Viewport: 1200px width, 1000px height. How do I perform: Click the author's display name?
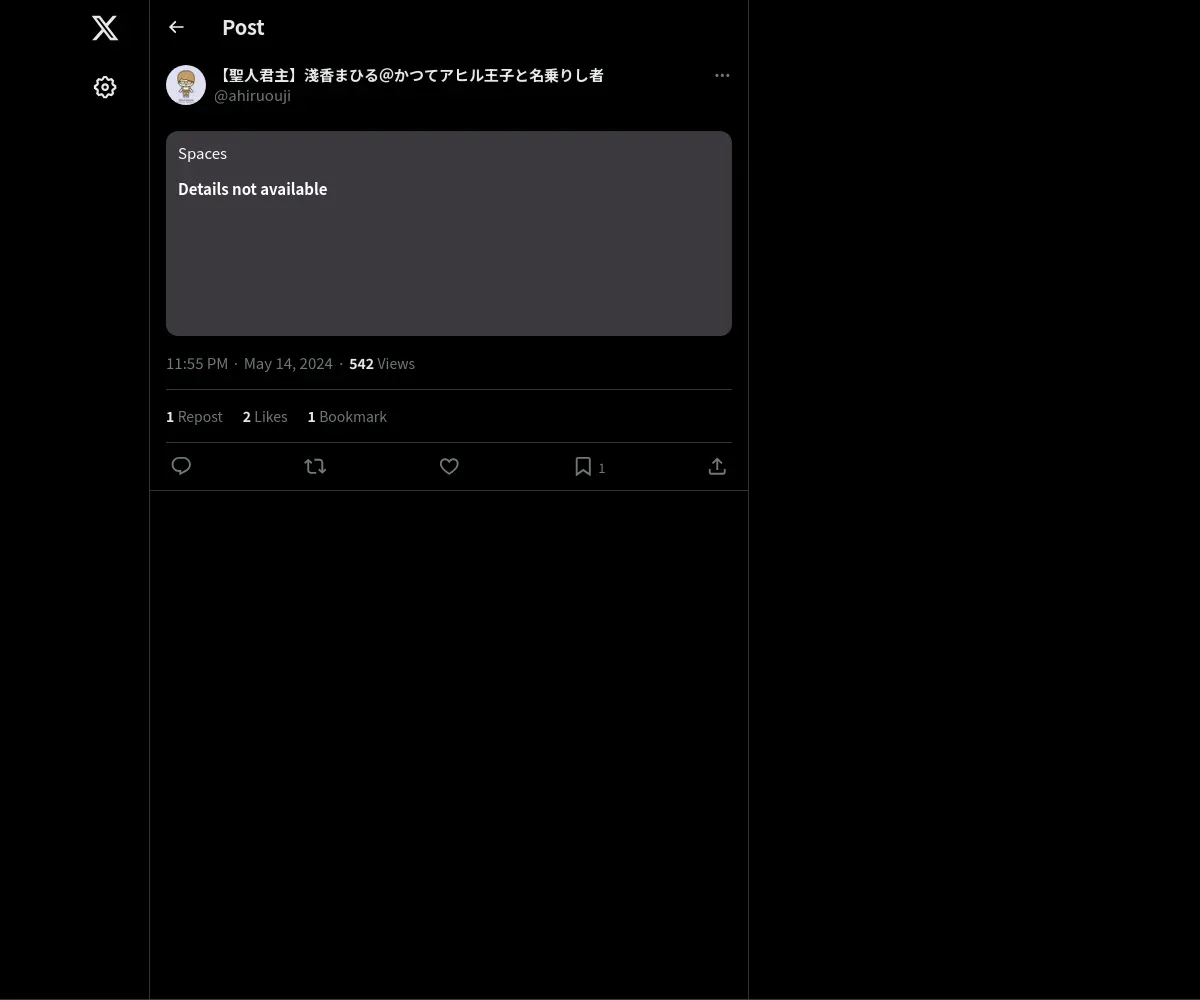click(409, 75)
